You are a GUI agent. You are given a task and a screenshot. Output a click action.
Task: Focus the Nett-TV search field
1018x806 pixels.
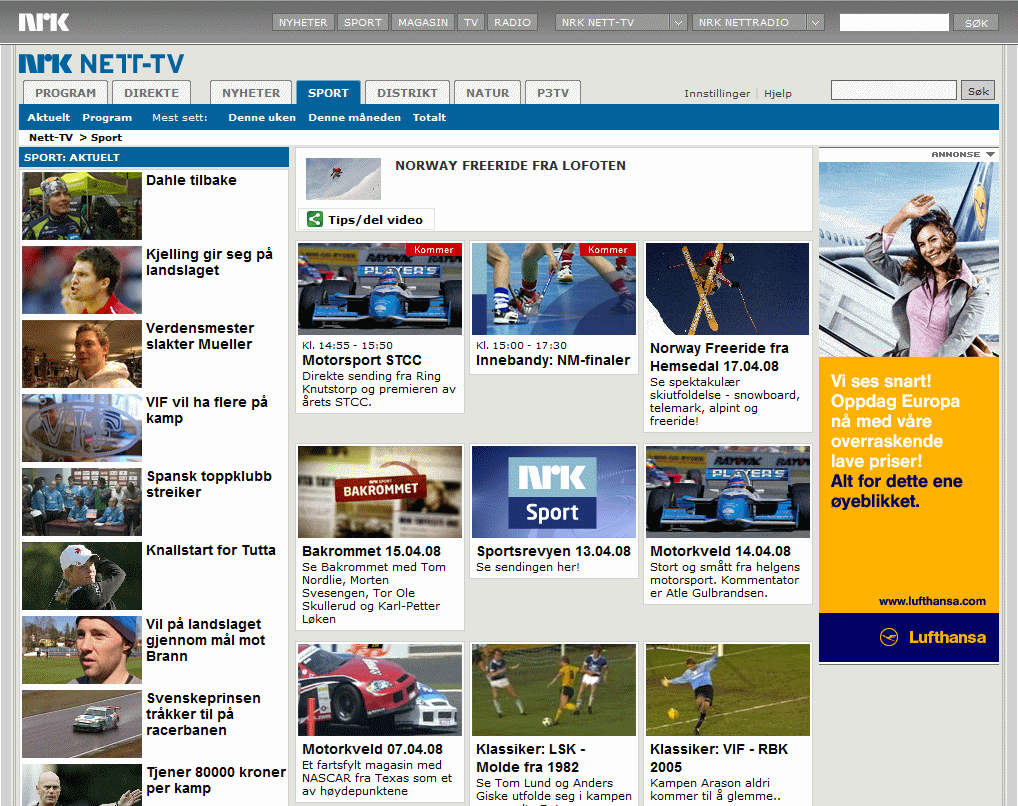[894, 90]
